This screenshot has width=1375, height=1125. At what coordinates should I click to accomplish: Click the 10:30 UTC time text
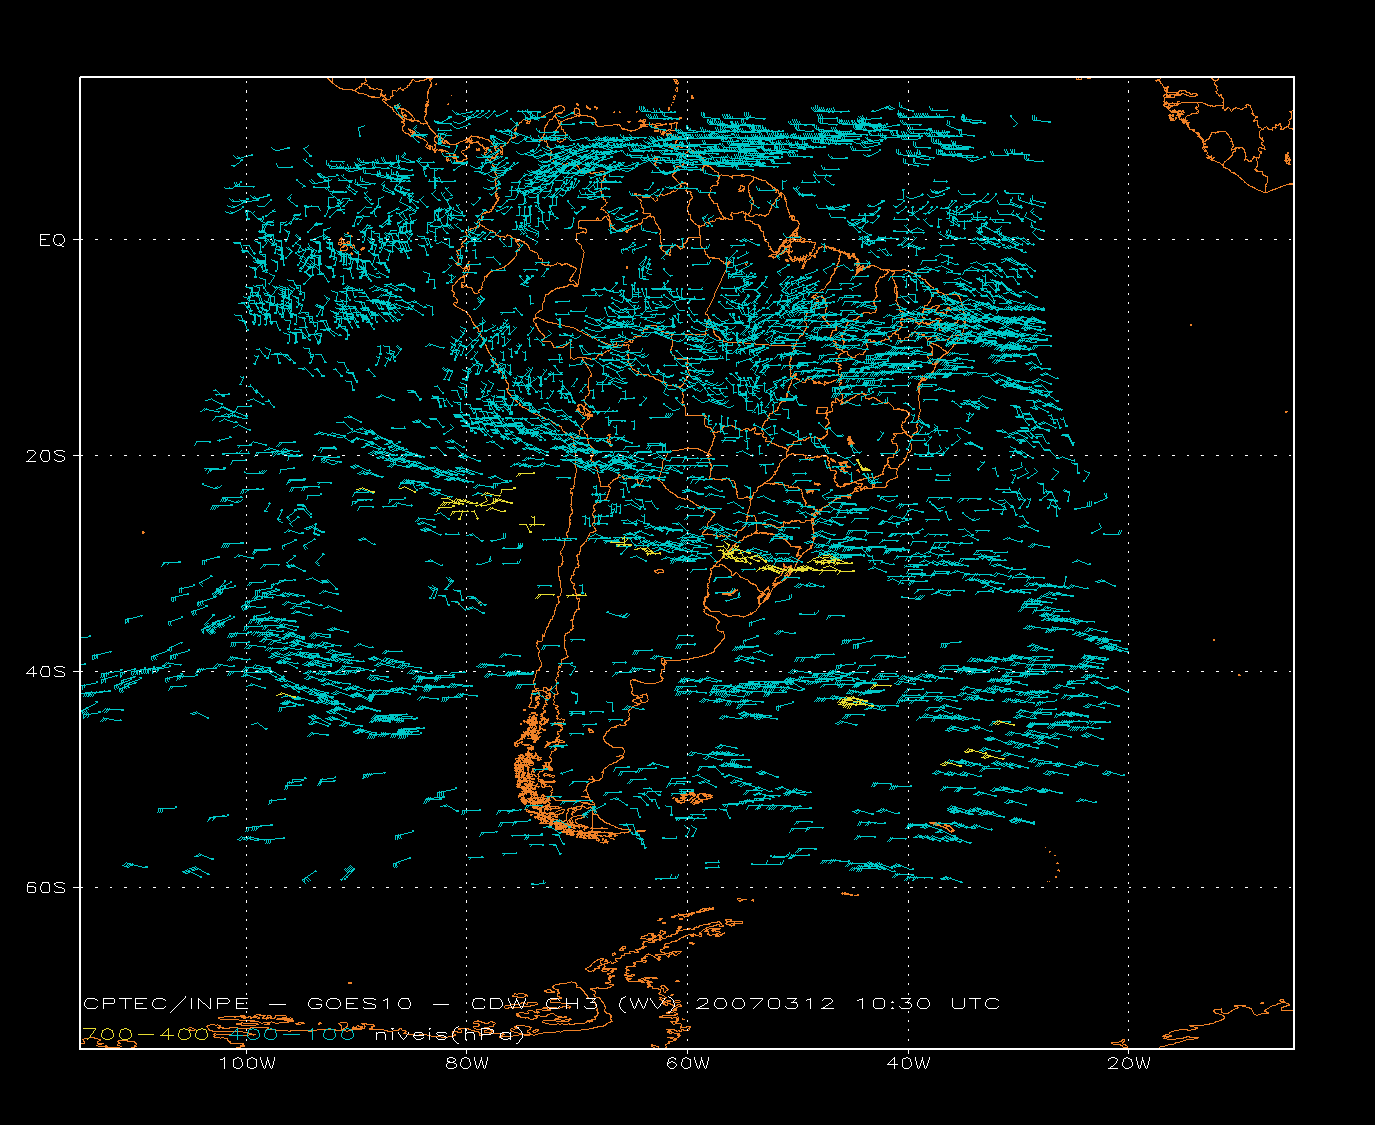click(928, 1003)
